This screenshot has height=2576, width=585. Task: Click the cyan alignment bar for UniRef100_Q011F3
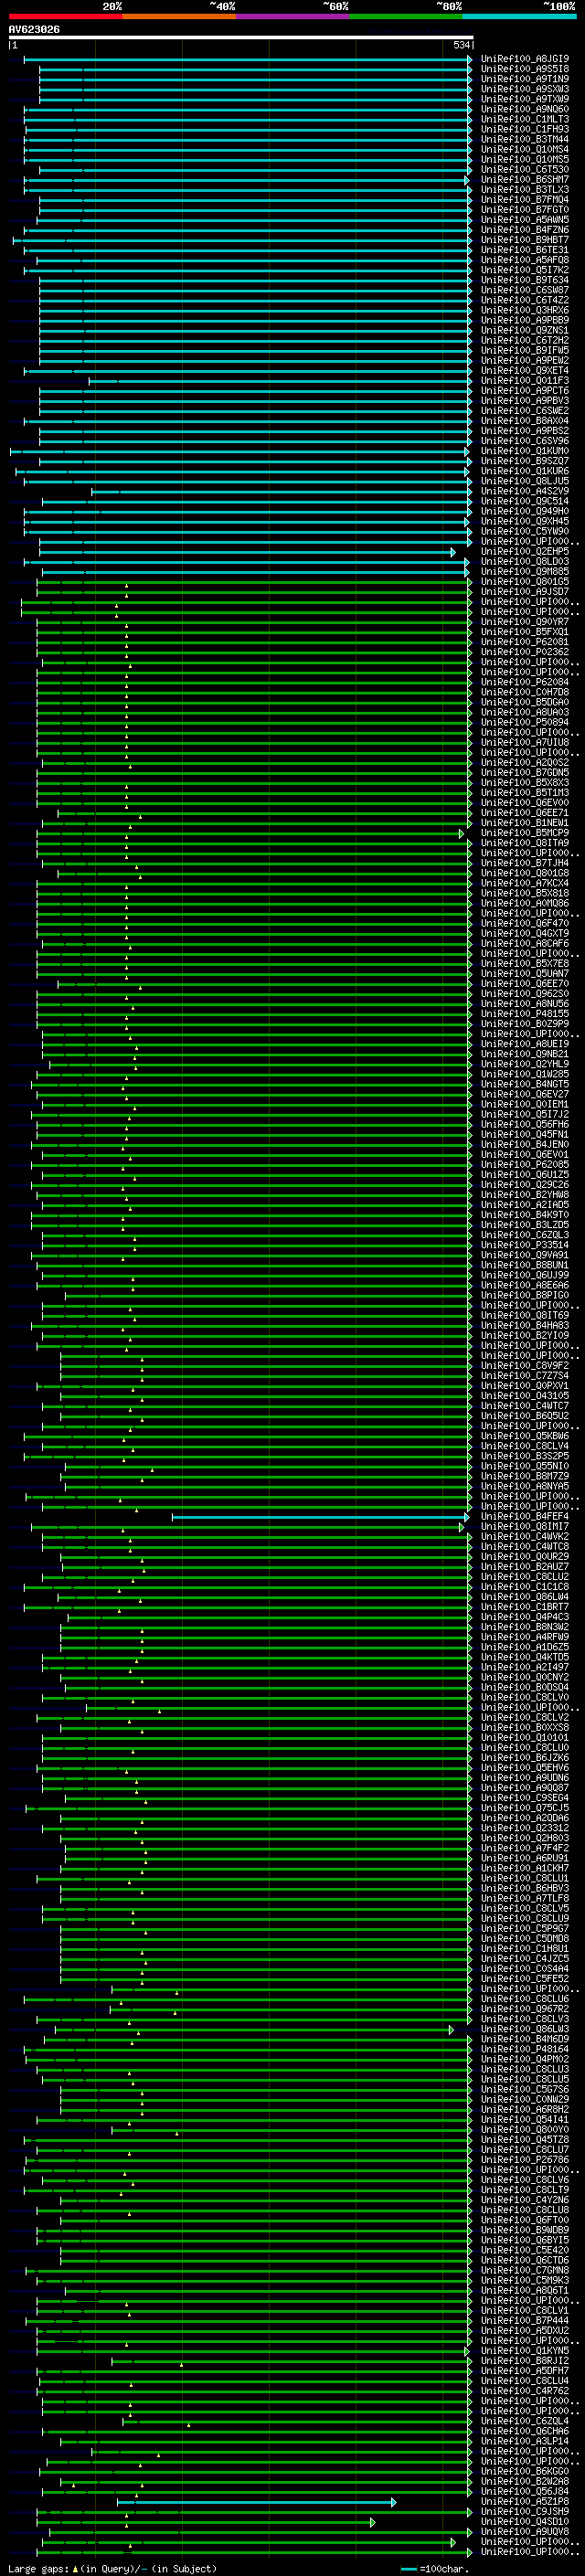click(x=280, y=381)
